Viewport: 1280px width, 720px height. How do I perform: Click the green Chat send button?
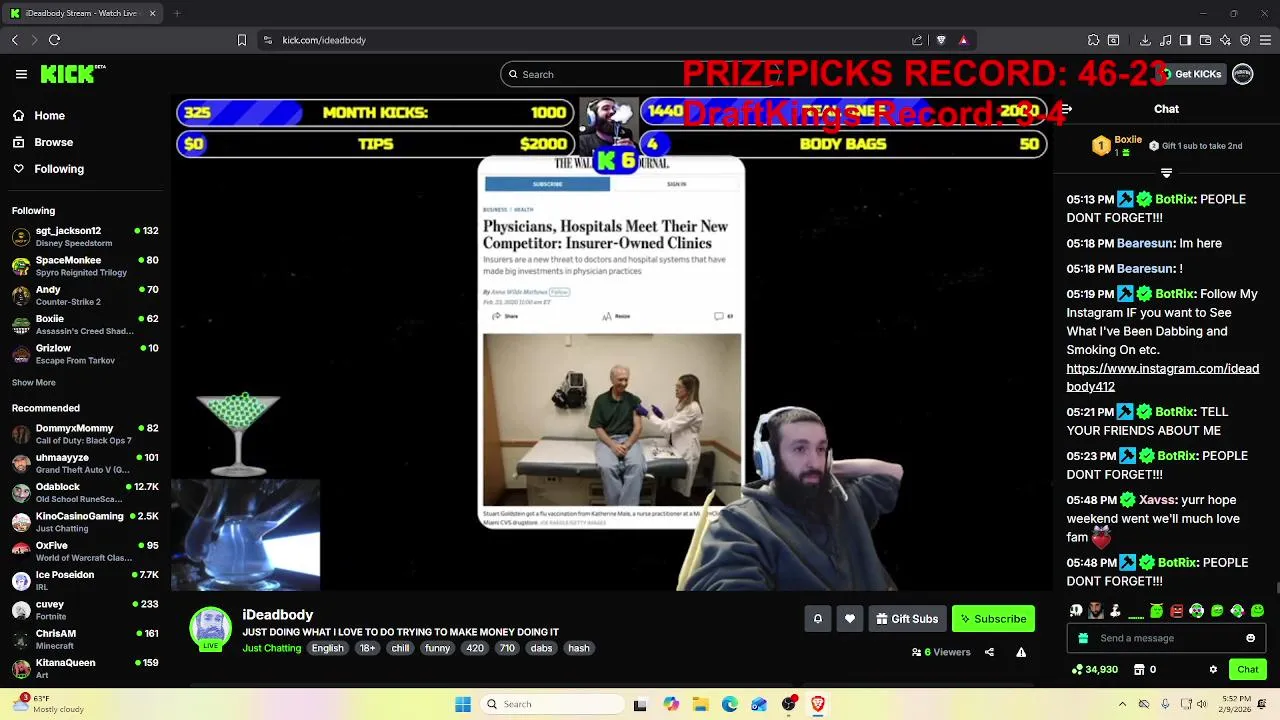1248,670
